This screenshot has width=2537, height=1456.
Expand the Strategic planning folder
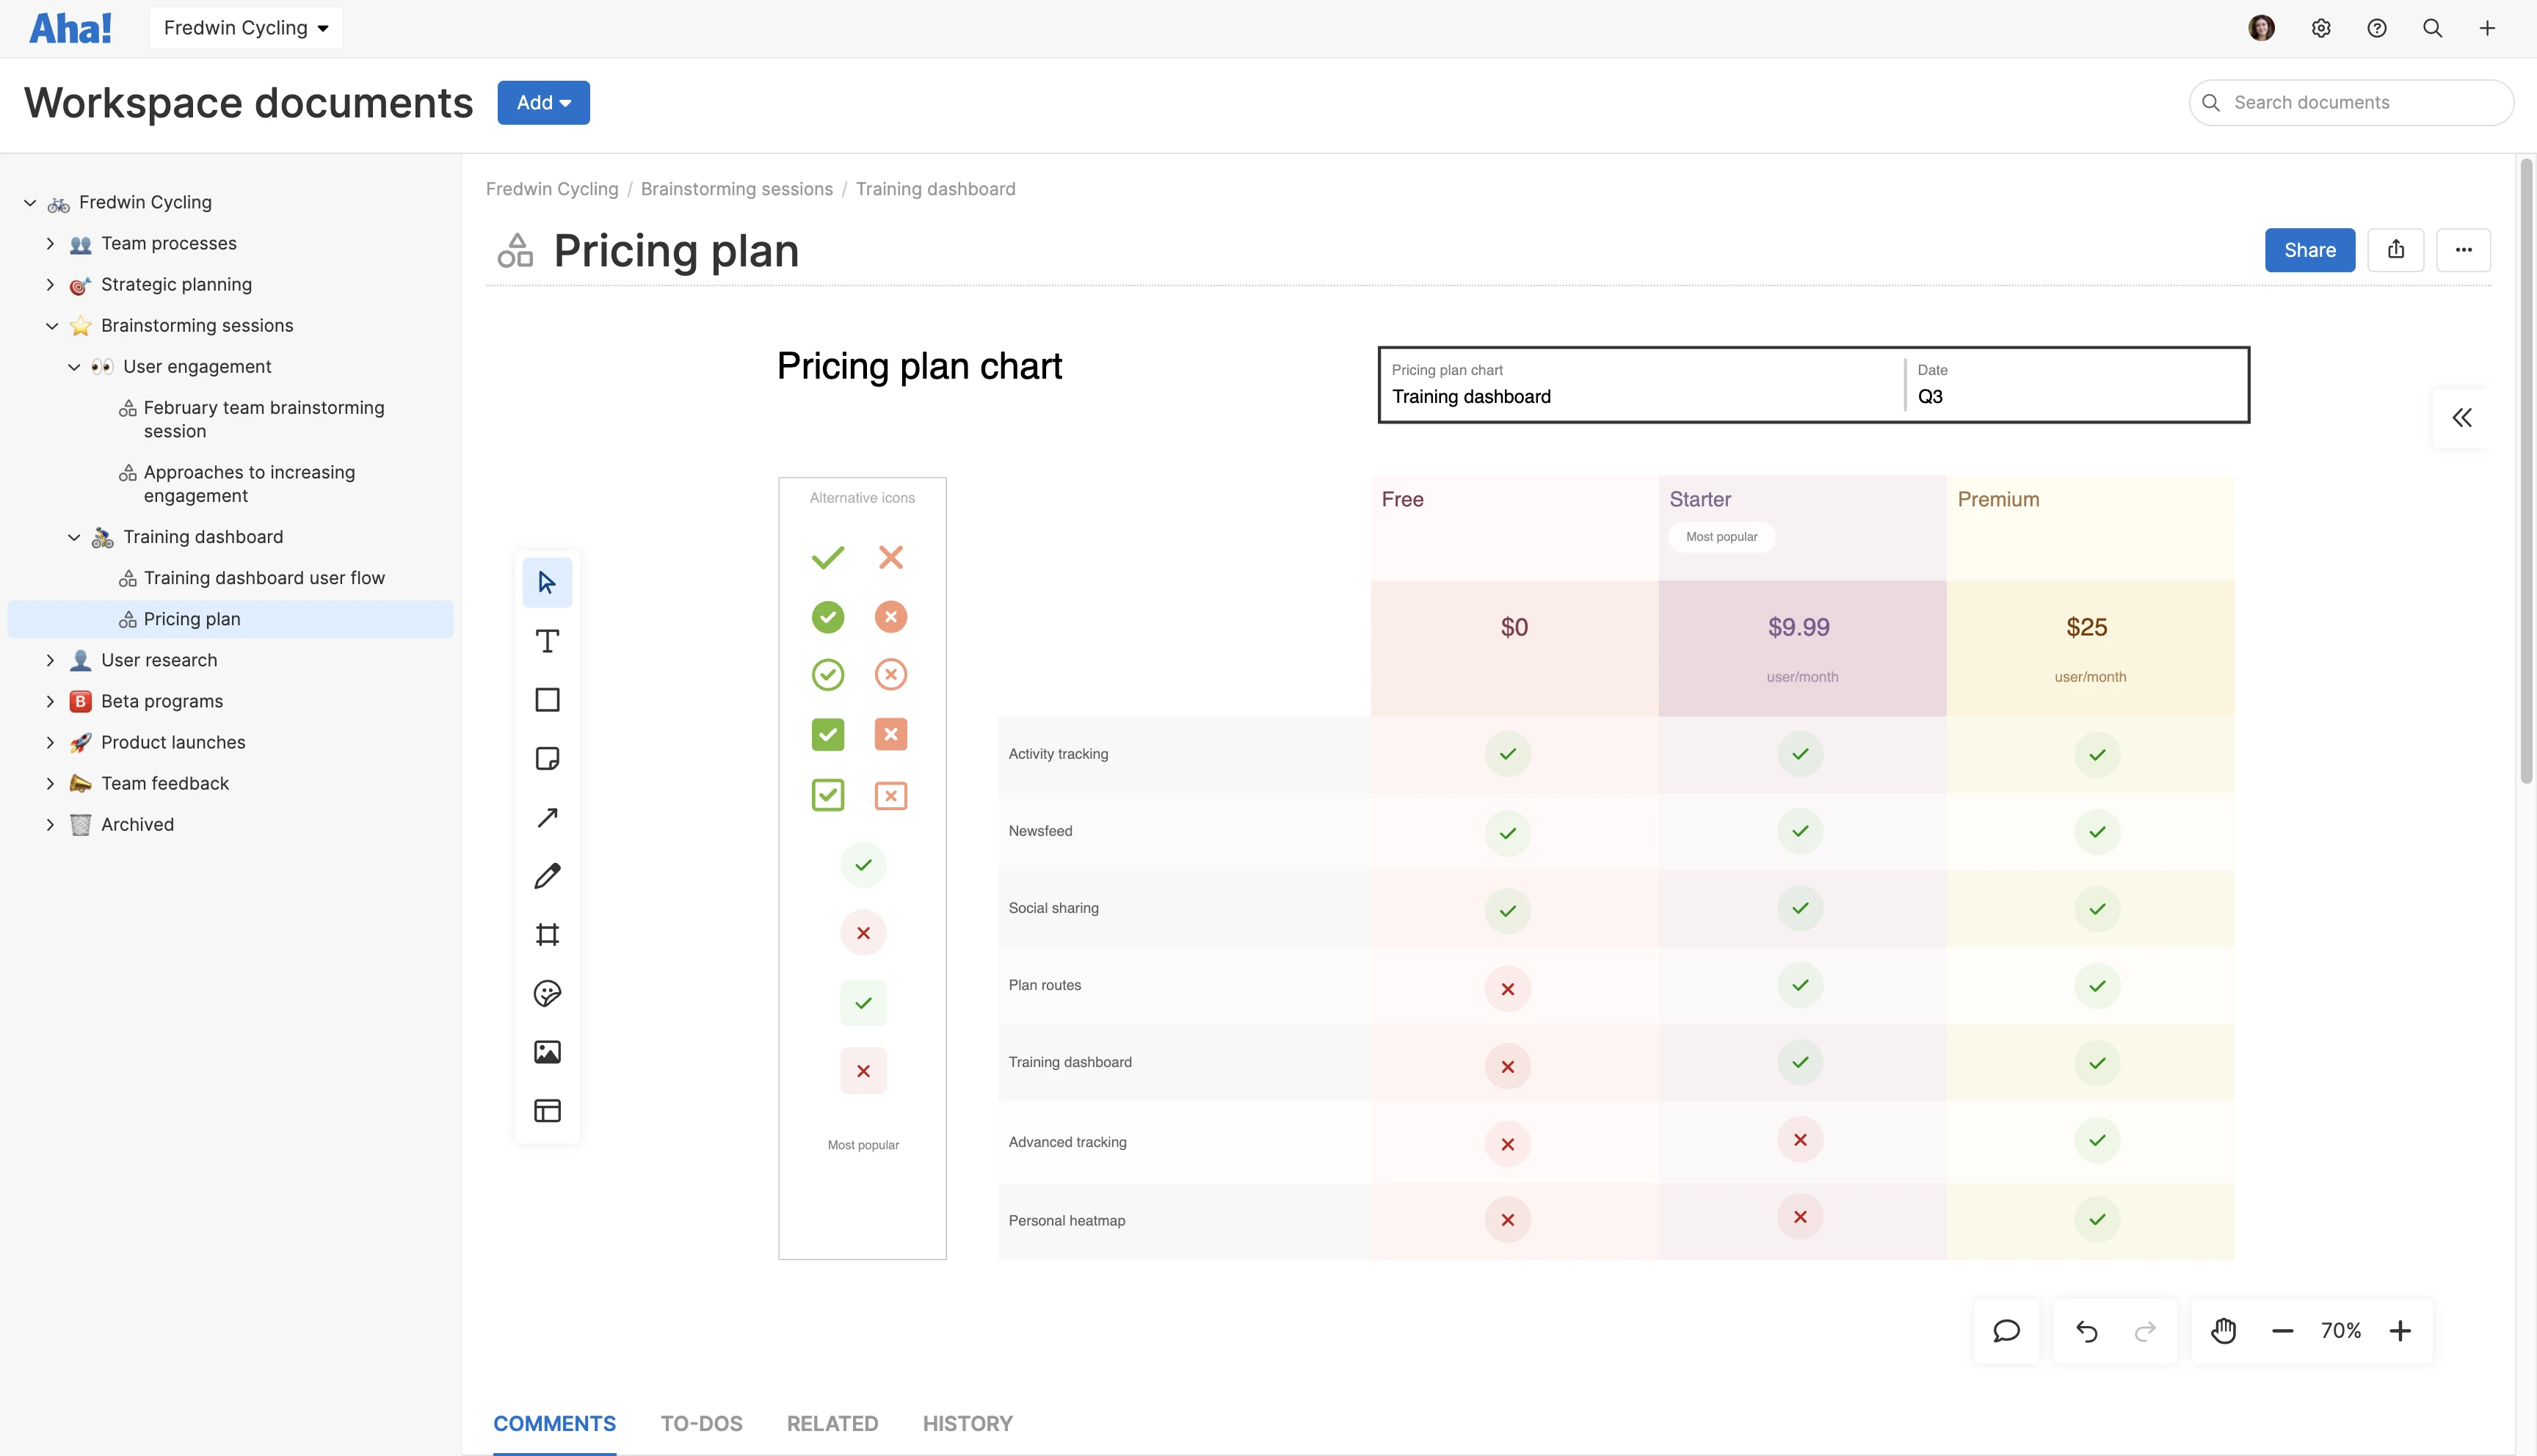point(50,285)
